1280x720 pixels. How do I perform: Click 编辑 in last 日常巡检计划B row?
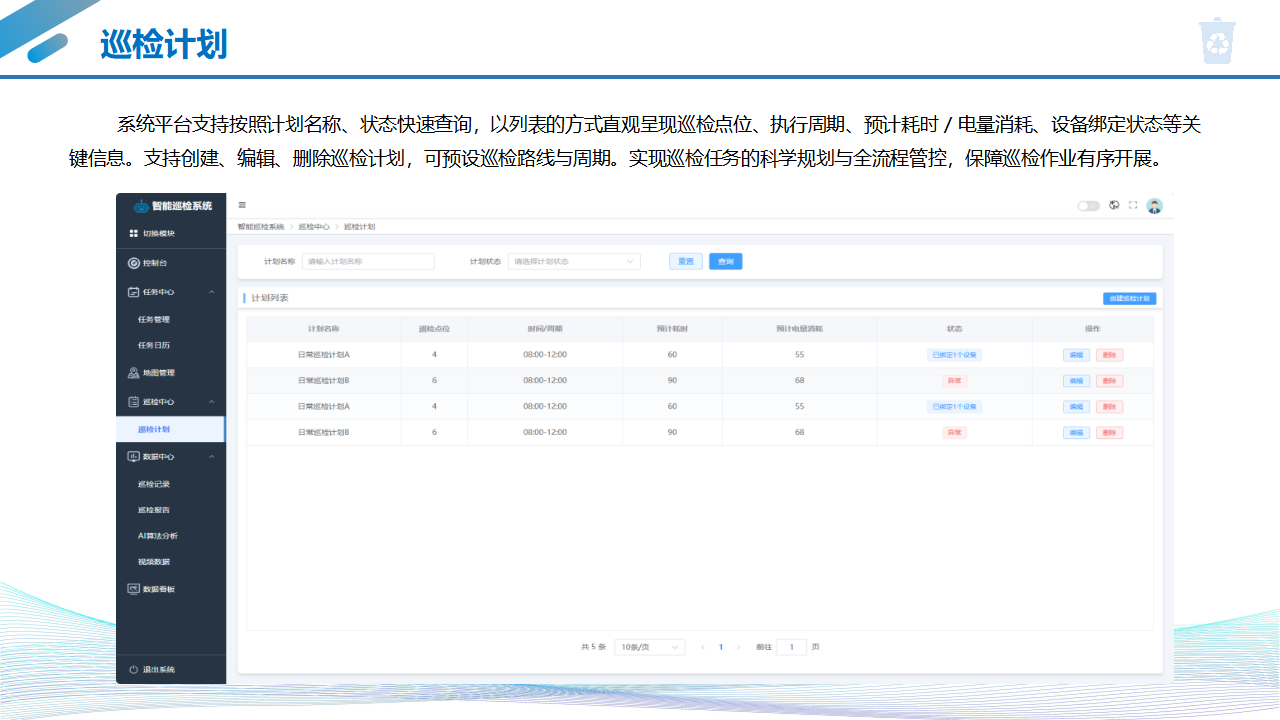pyautogui.click(x=1076, y=433)
